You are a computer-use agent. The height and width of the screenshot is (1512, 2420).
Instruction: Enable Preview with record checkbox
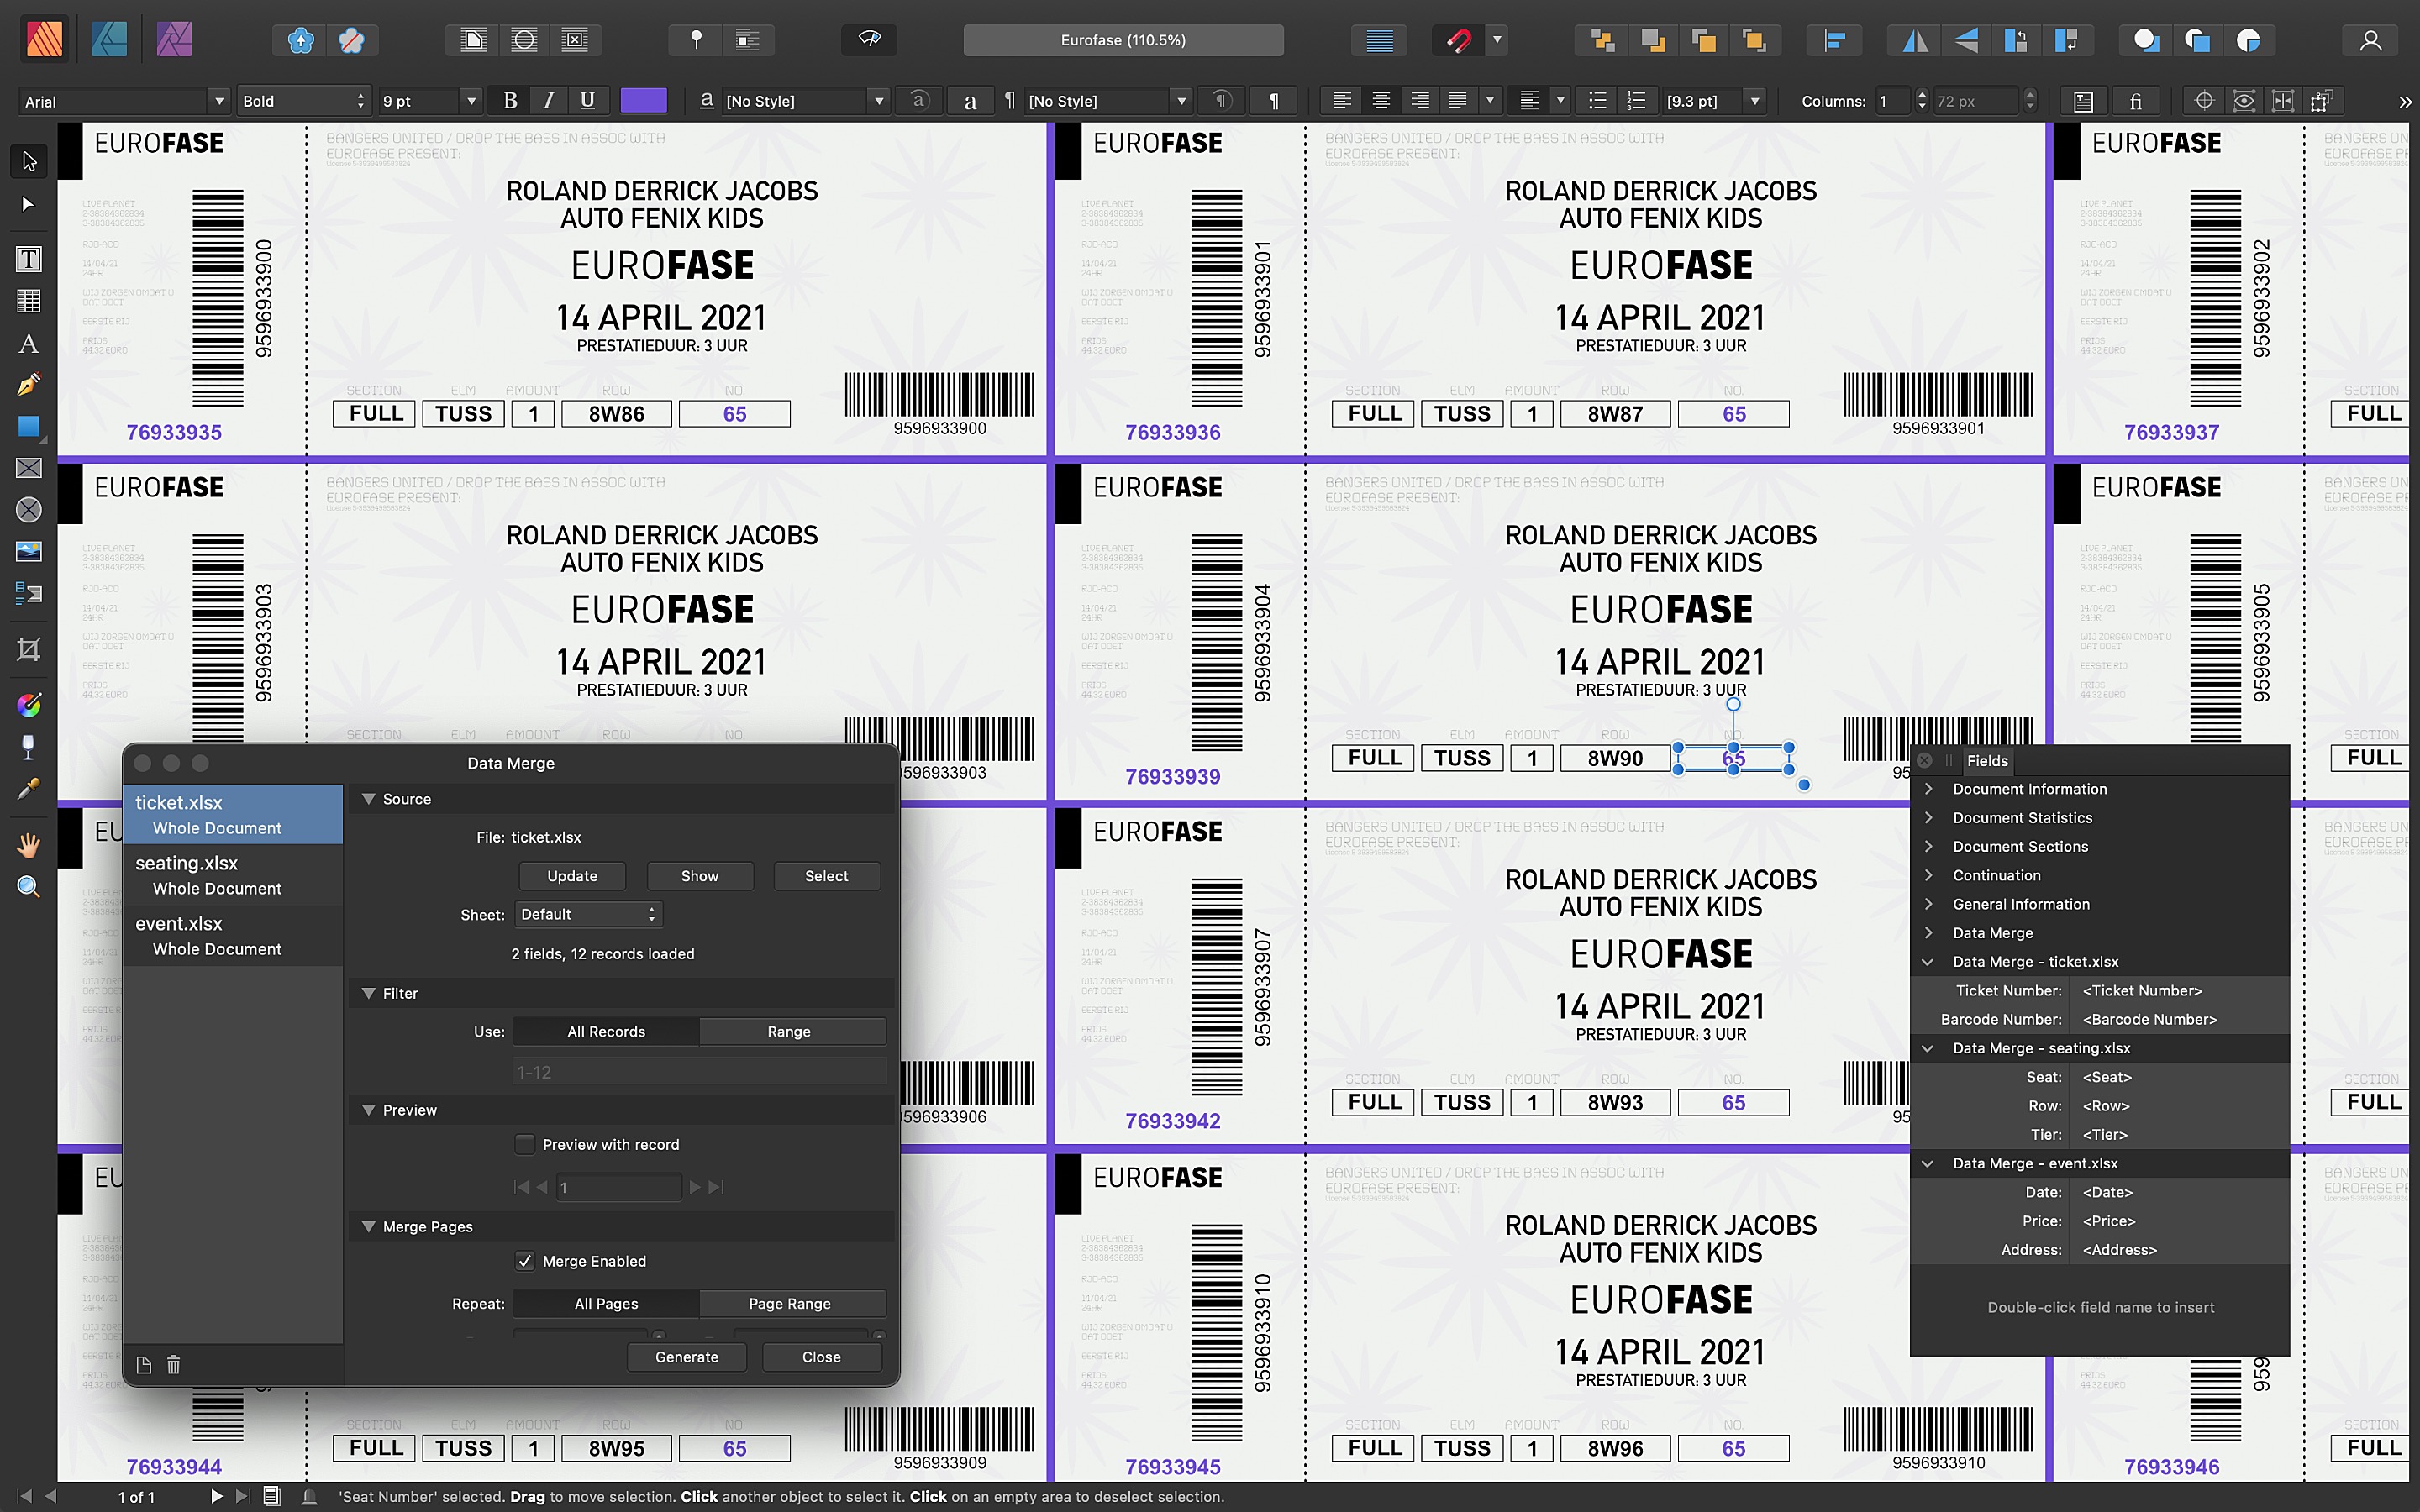524,1144
